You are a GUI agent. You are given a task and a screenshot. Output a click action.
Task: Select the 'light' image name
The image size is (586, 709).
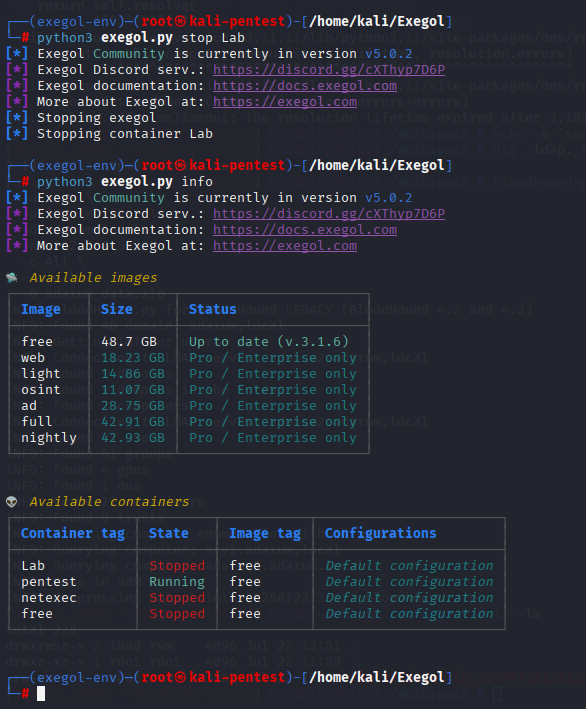[x=41, y=373]
